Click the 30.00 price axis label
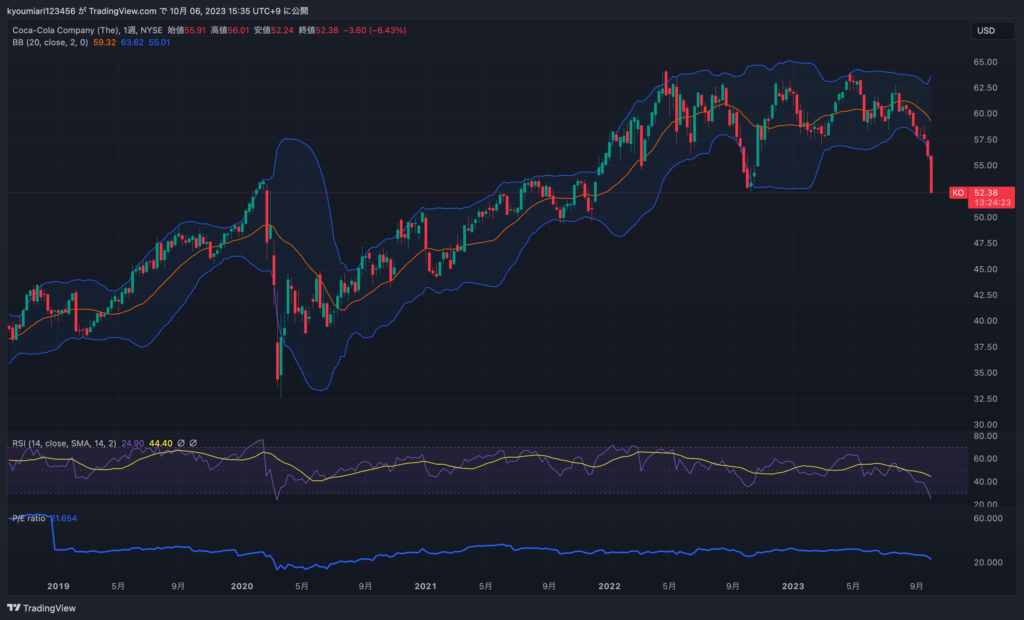 [985, 425]
